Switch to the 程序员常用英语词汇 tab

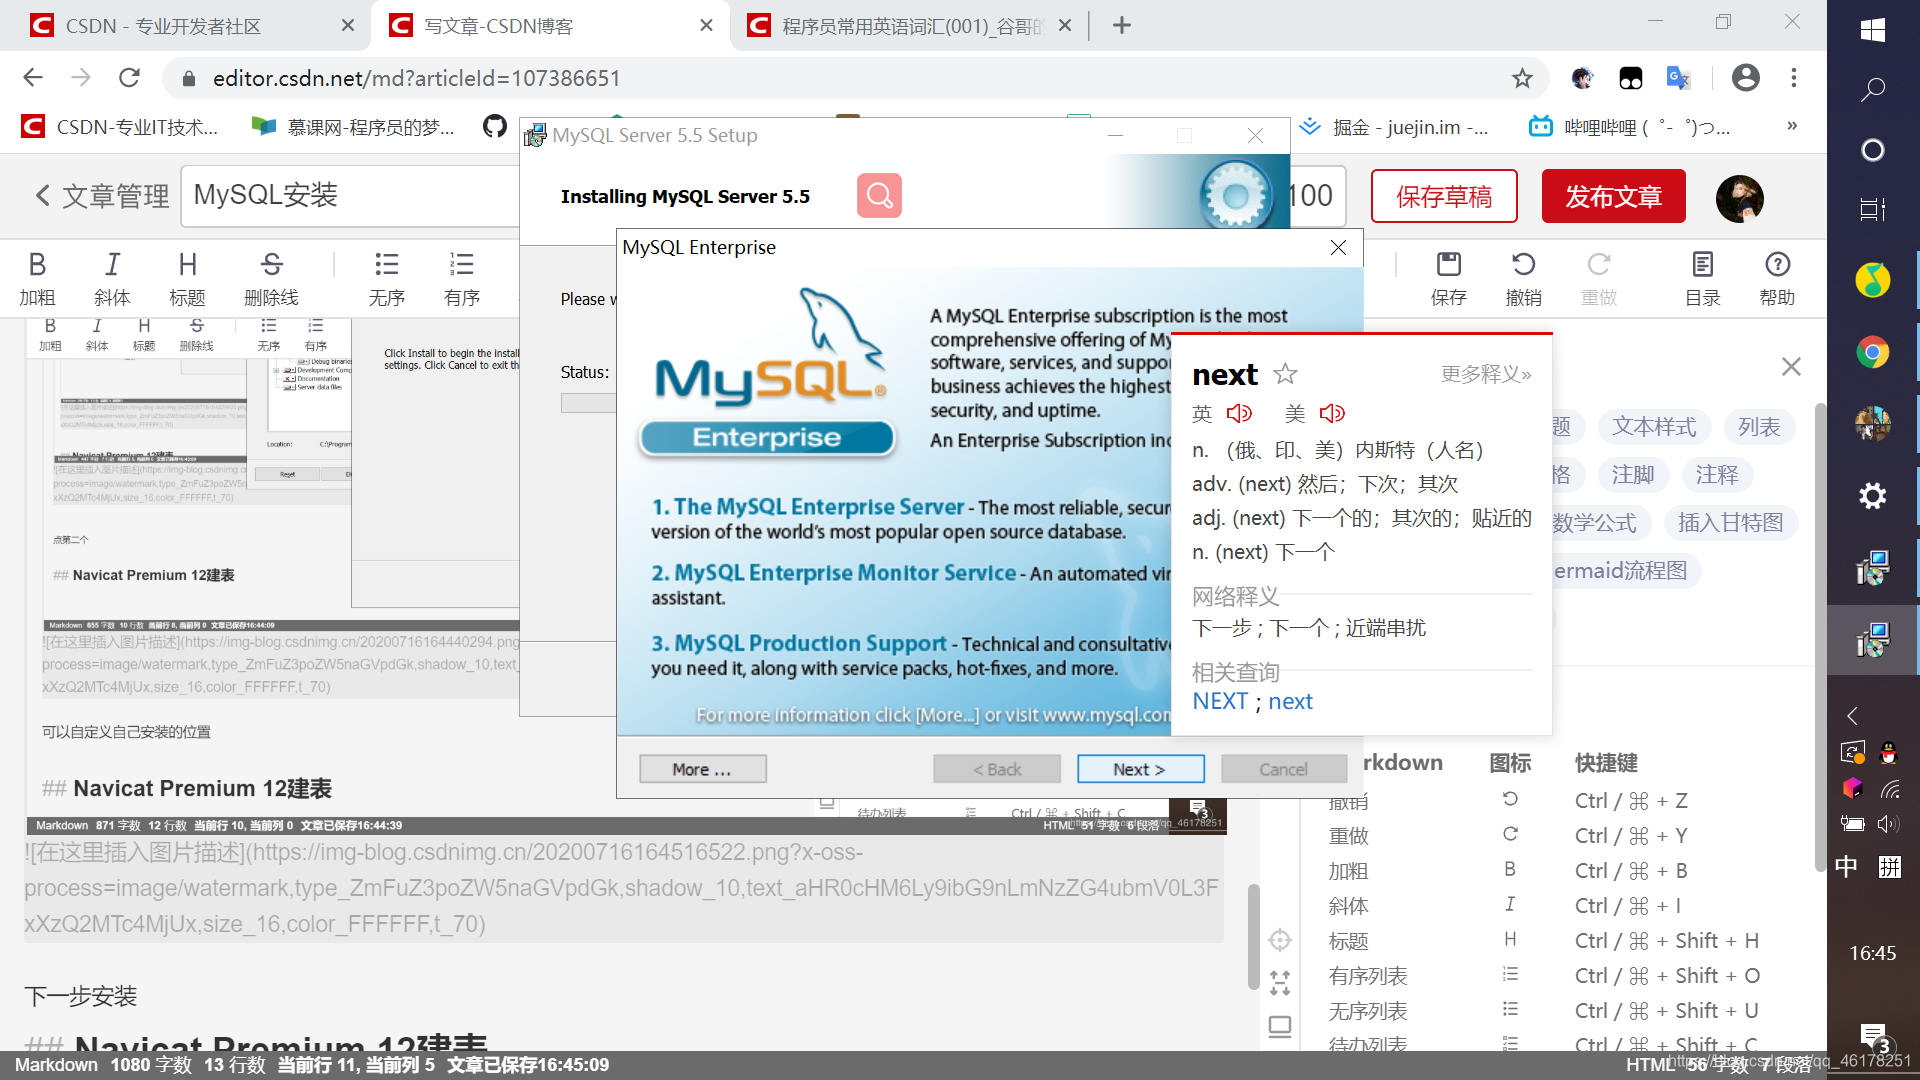click(x=911, y=26)
